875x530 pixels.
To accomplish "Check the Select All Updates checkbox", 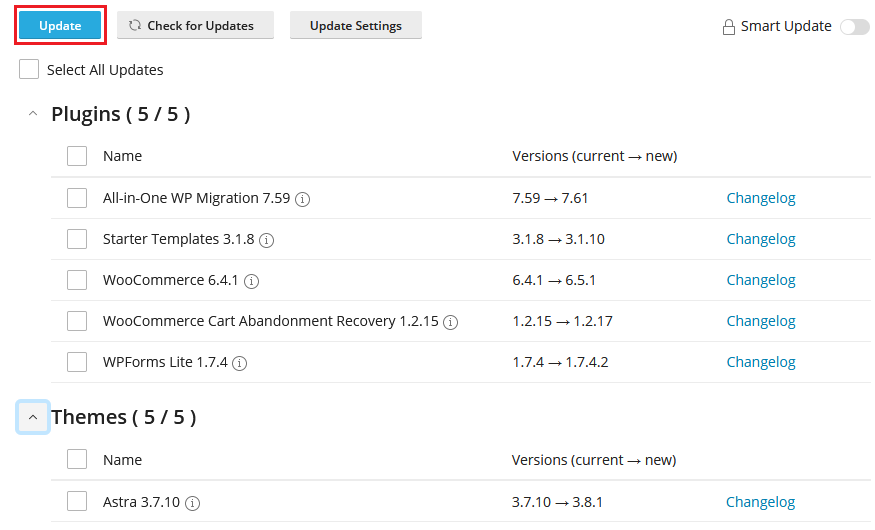I will click(x=29, y=69).
